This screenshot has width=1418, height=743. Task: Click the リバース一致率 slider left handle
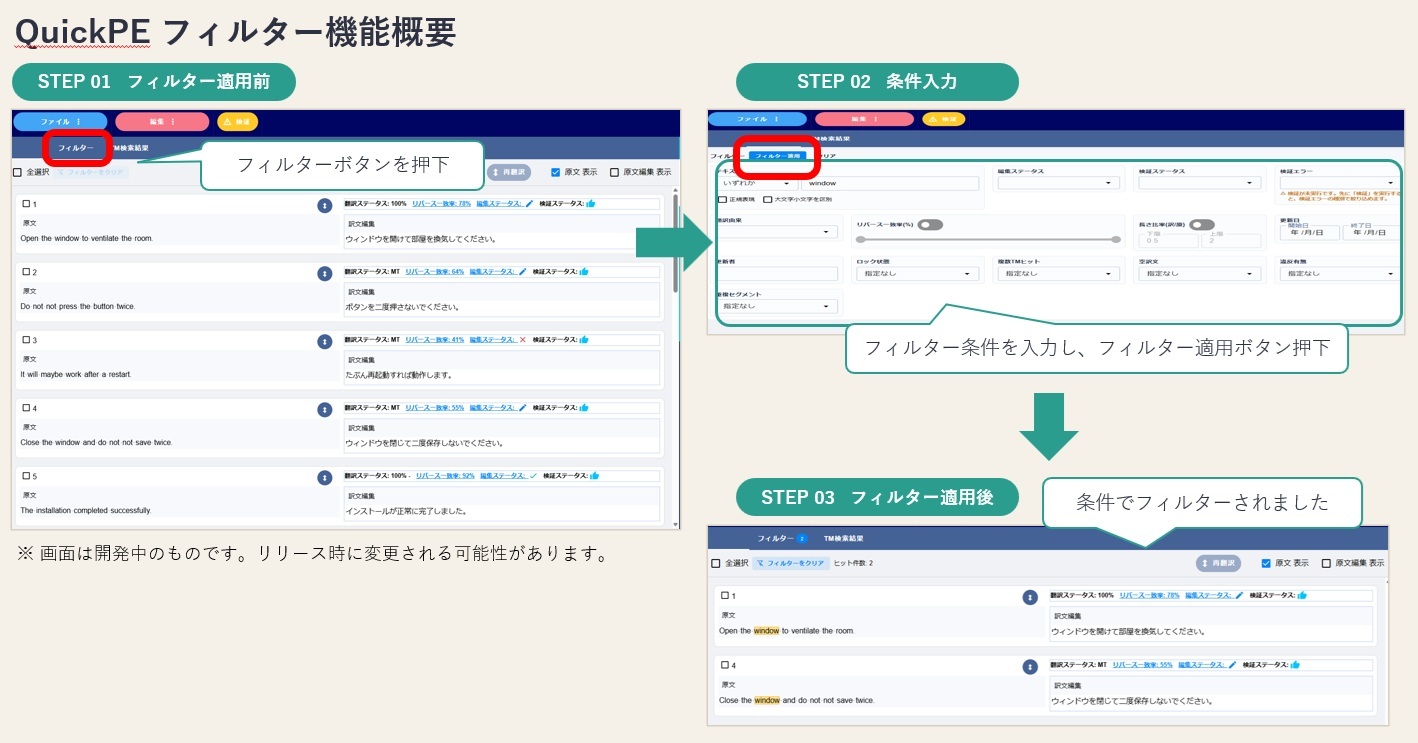click(860, 239)
